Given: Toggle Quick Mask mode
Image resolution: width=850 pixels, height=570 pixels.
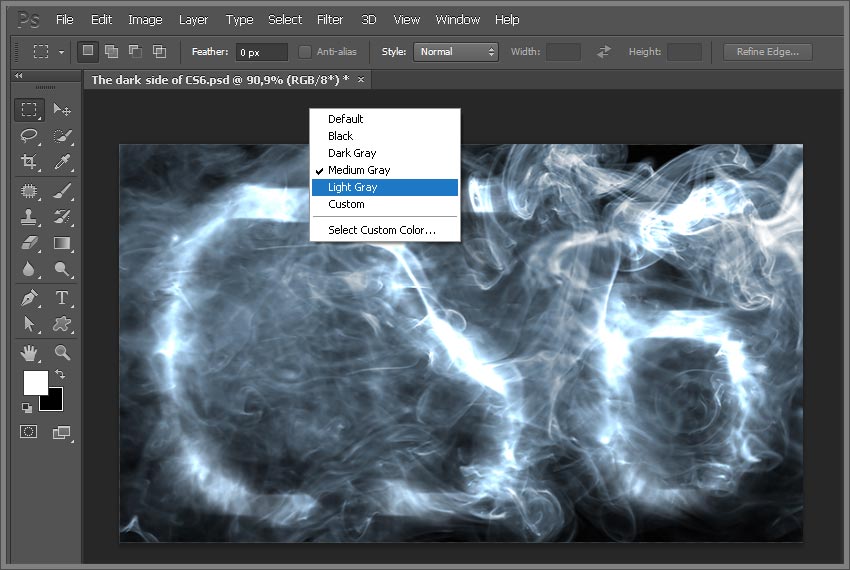Looking at the screenshot, I should pyautogui.click(x=29, y=432).
